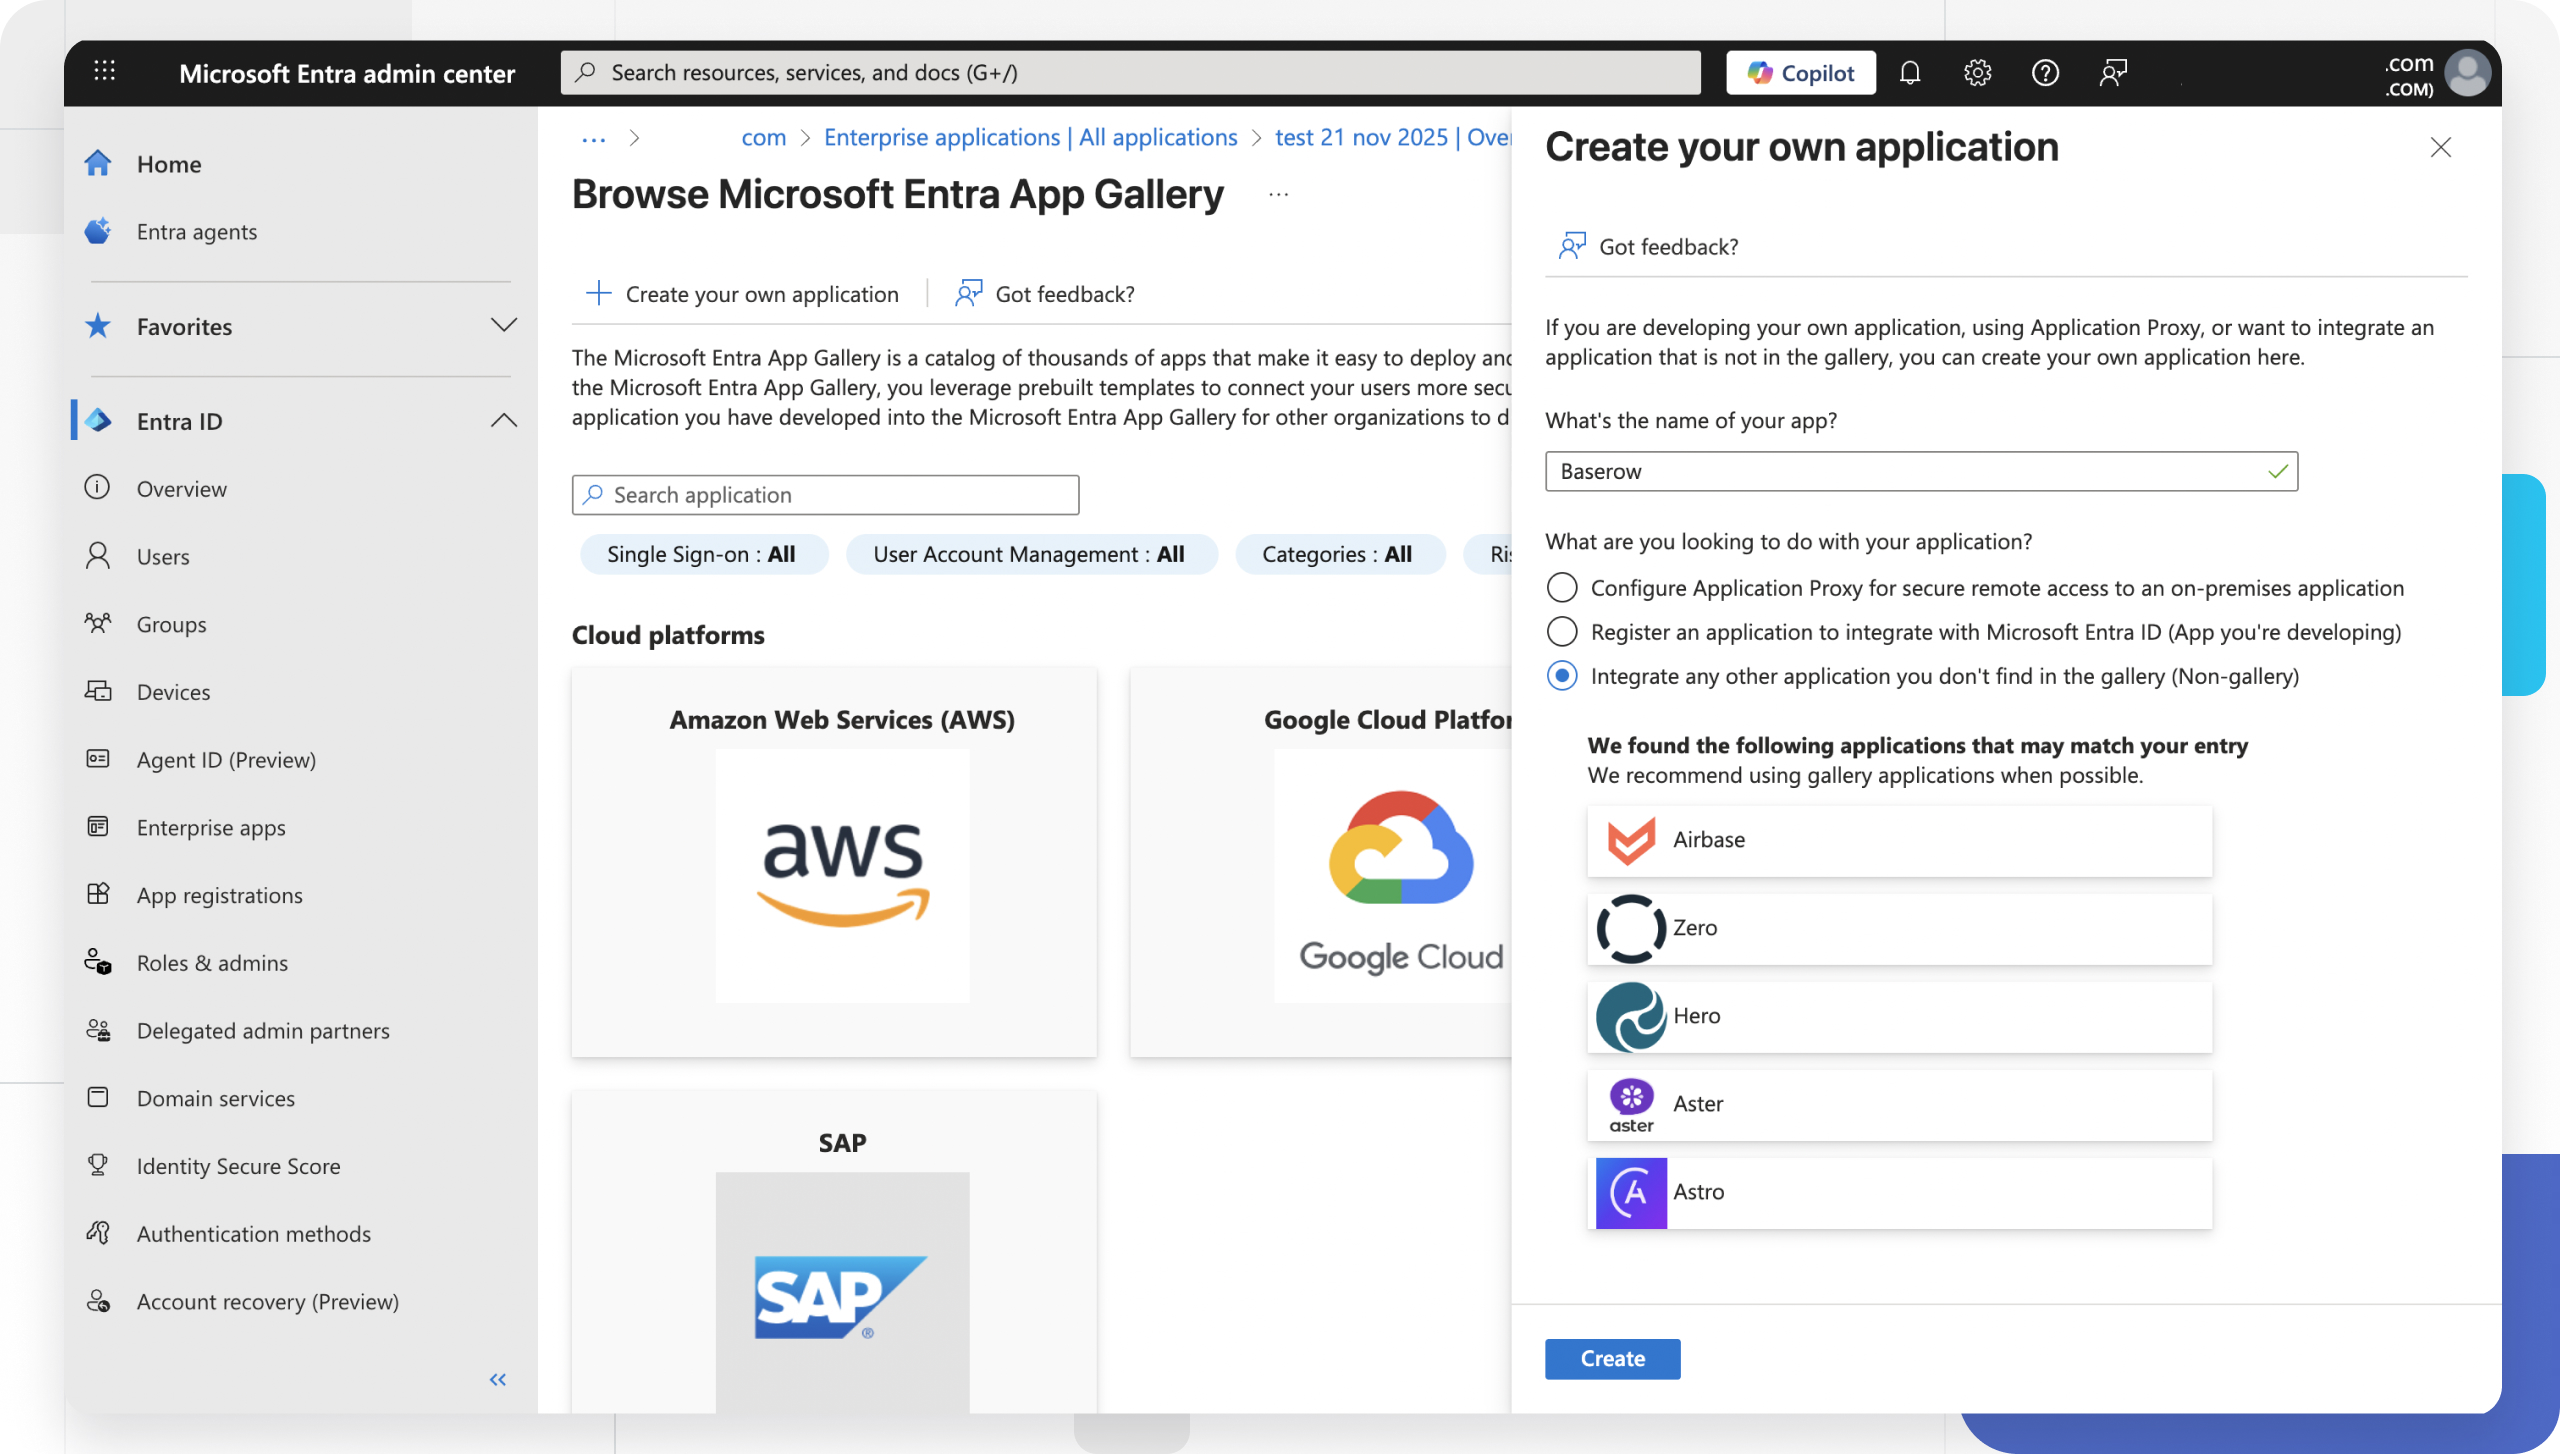Click the help question mark icon
This screenshot has height=1454, width=2560.
(x=2045, y=72)
